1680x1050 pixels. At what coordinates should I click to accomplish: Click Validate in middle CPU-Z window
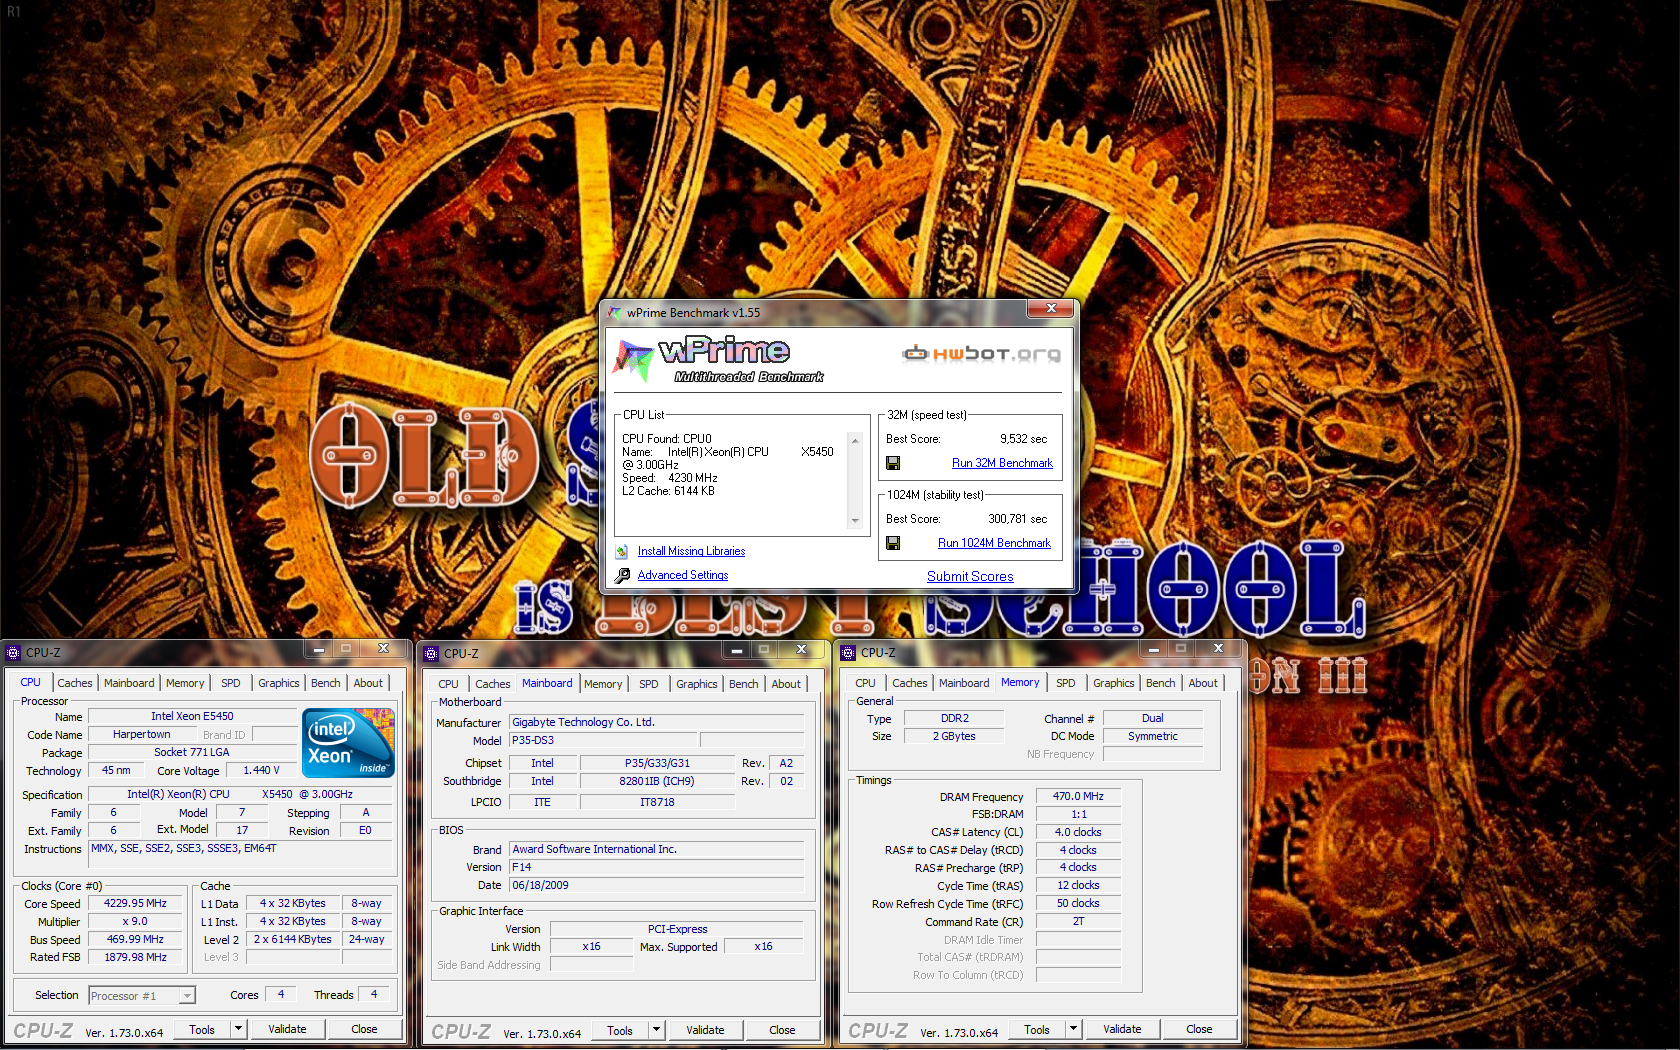(705, 1030)
